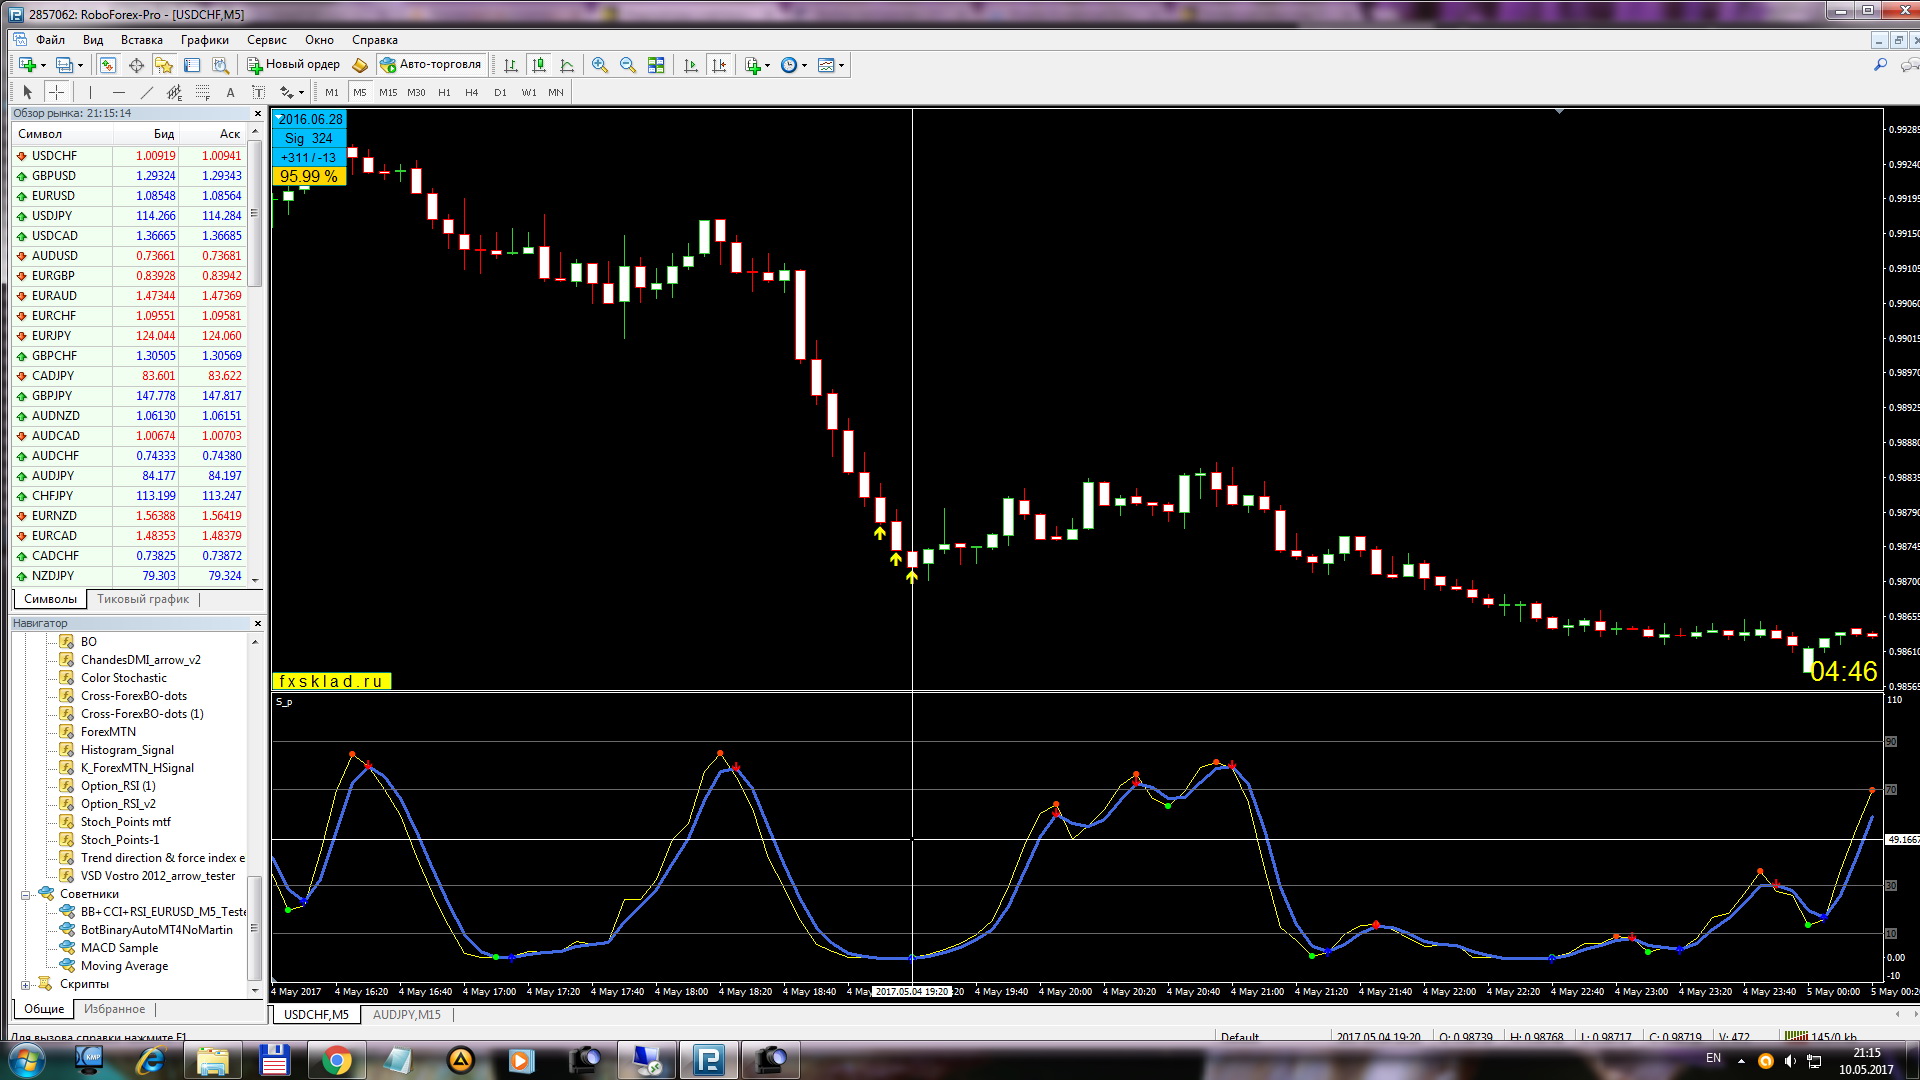Viewport: 1920px width, 1080px height.
Task: Open the profiles dropdown arrow
Action: (x=80, y=65)
